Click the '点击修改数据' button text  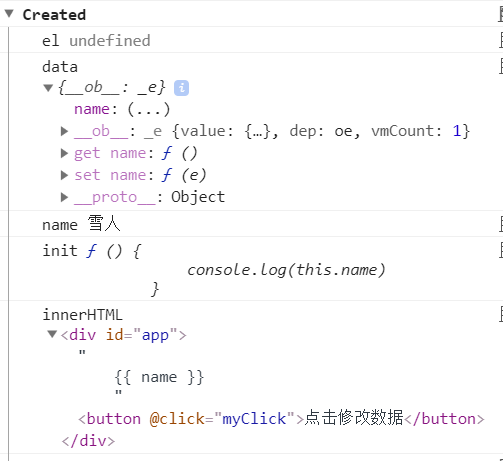coord(354,418)
